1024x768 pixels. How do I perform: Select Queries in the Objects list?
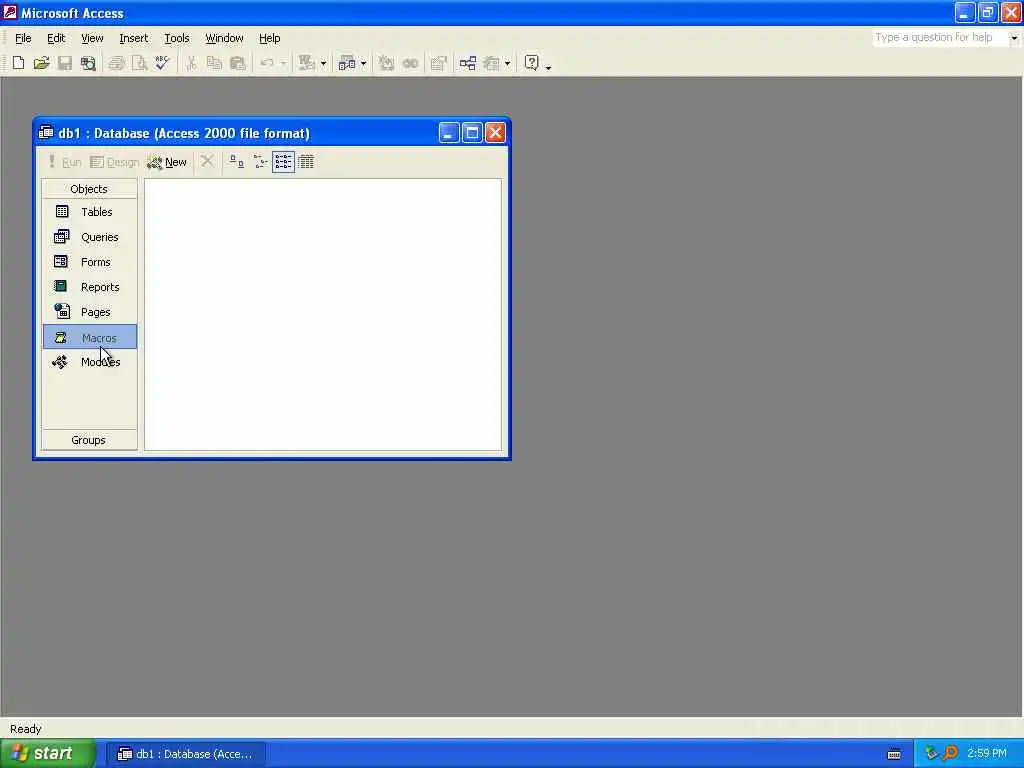pos(89,237)
